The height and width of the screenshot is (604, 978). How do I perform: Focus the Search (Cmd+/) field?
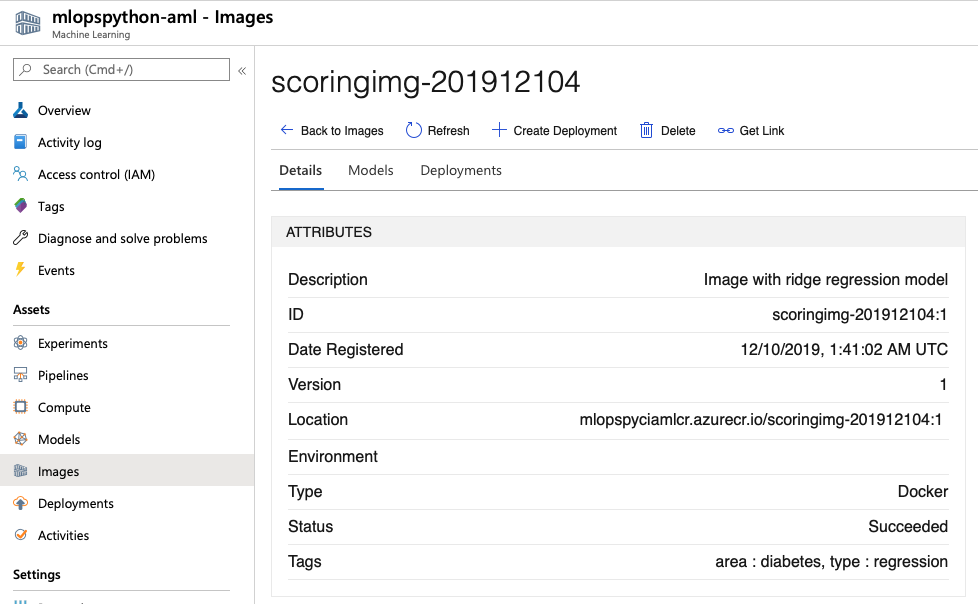(x=121, y=69)
